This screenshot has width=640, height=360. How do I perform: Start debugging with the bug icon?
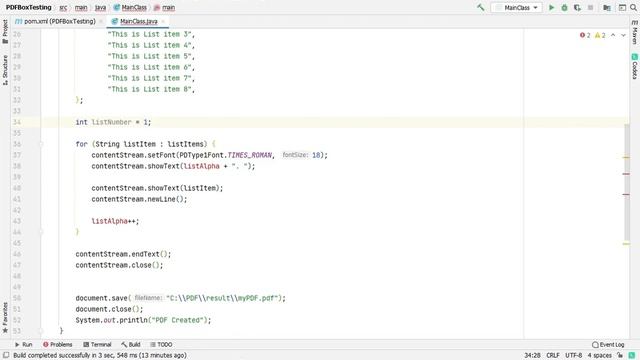click(564, 7)
